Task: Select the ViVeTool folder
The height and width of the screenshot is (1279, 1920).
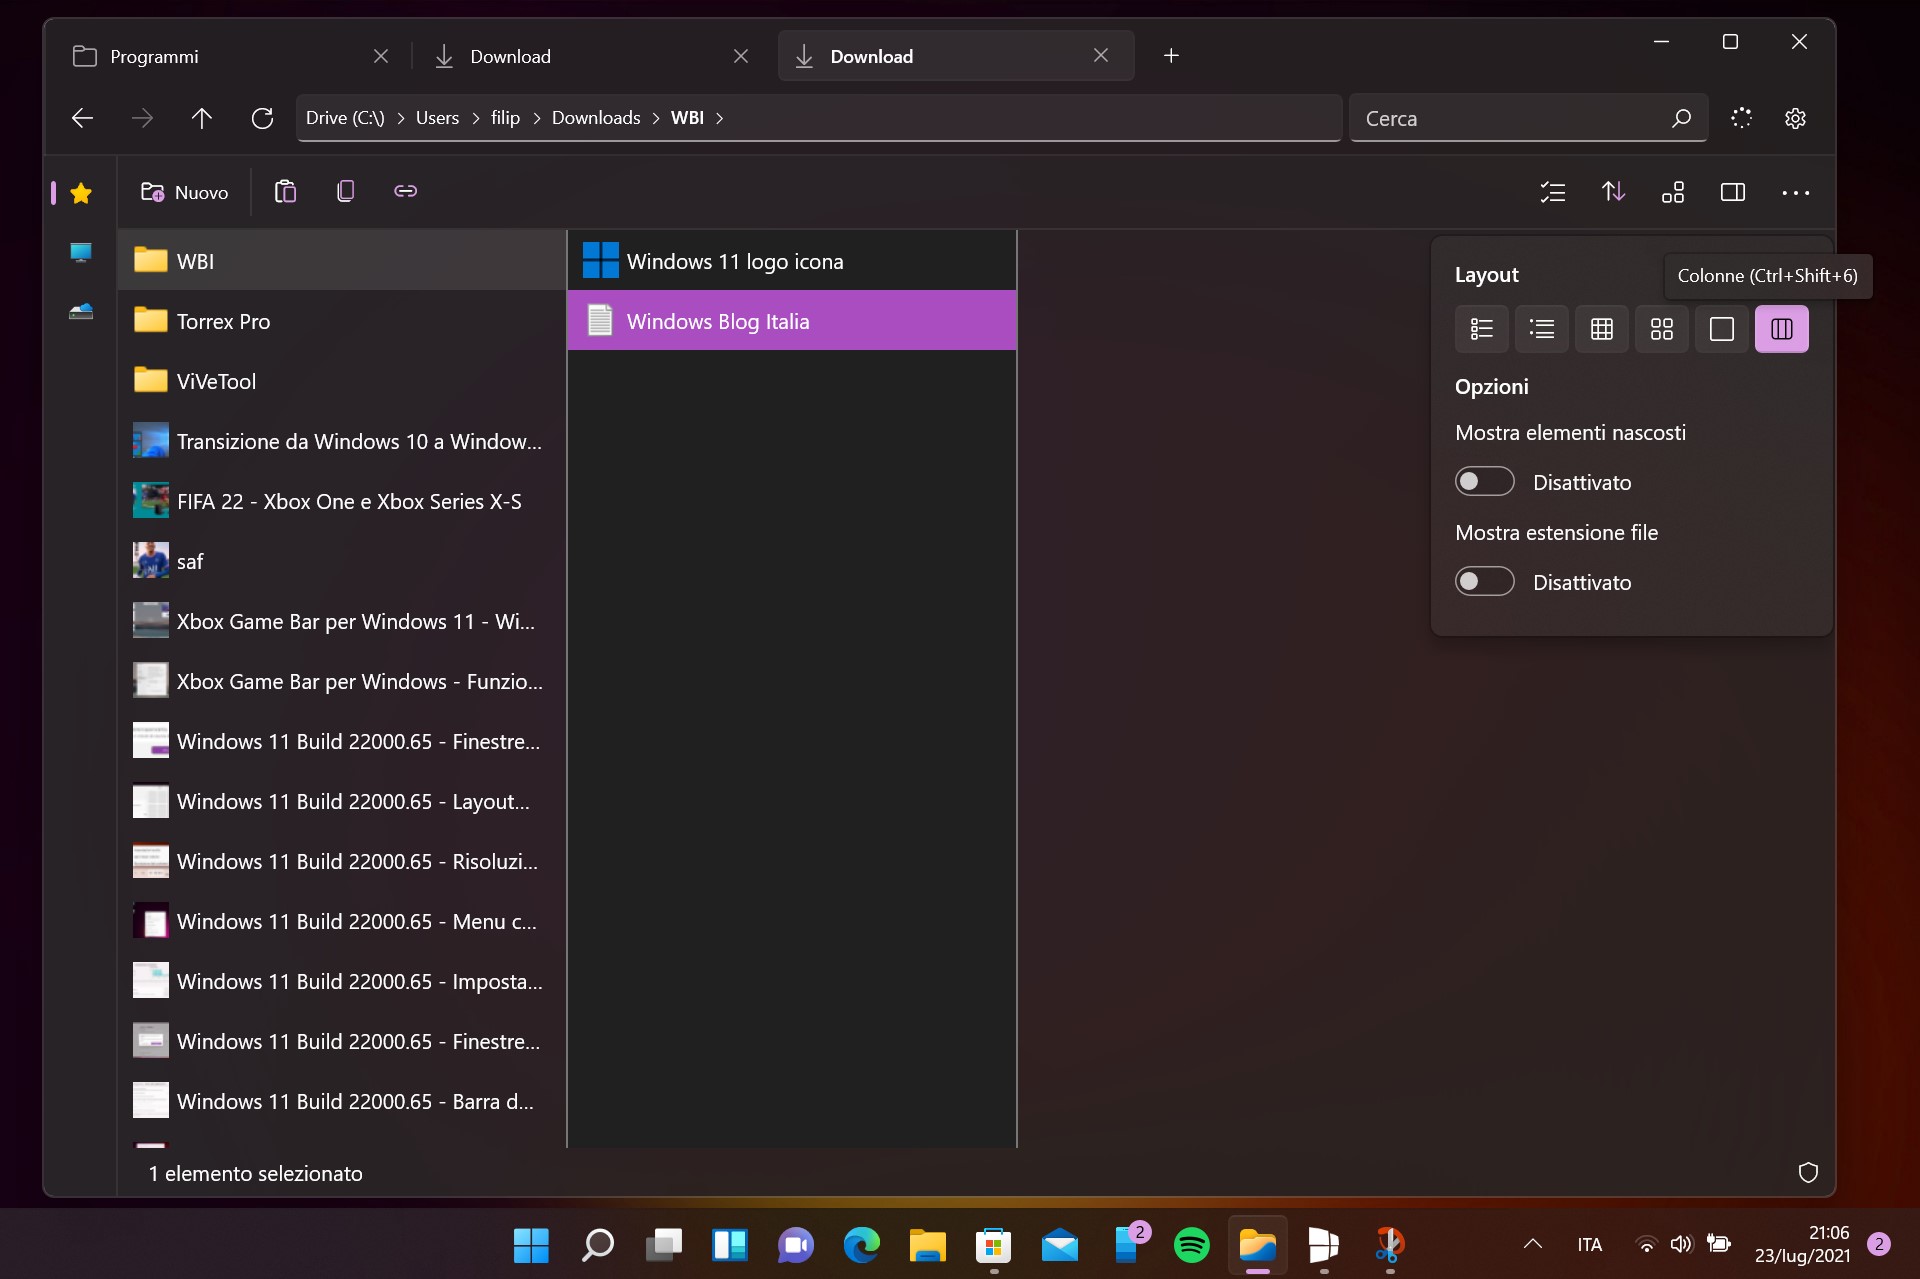Action: (342, 381)
